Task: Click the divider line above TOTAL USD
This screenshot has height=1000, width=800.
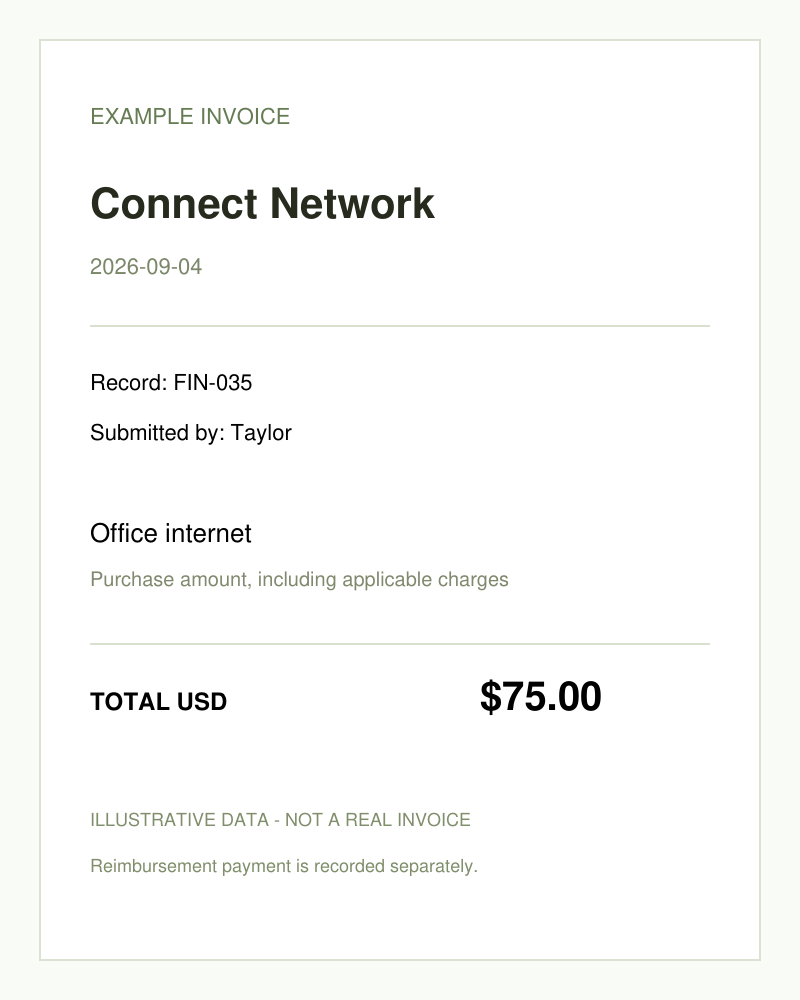Action: (400, 644)
